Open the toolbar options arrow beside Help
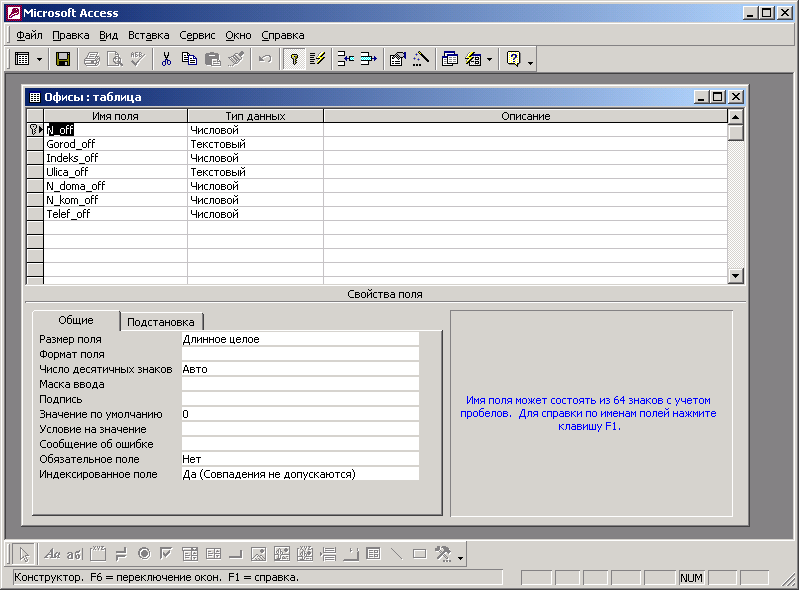This screenshot has width=799, height=590. coord(530,62)
